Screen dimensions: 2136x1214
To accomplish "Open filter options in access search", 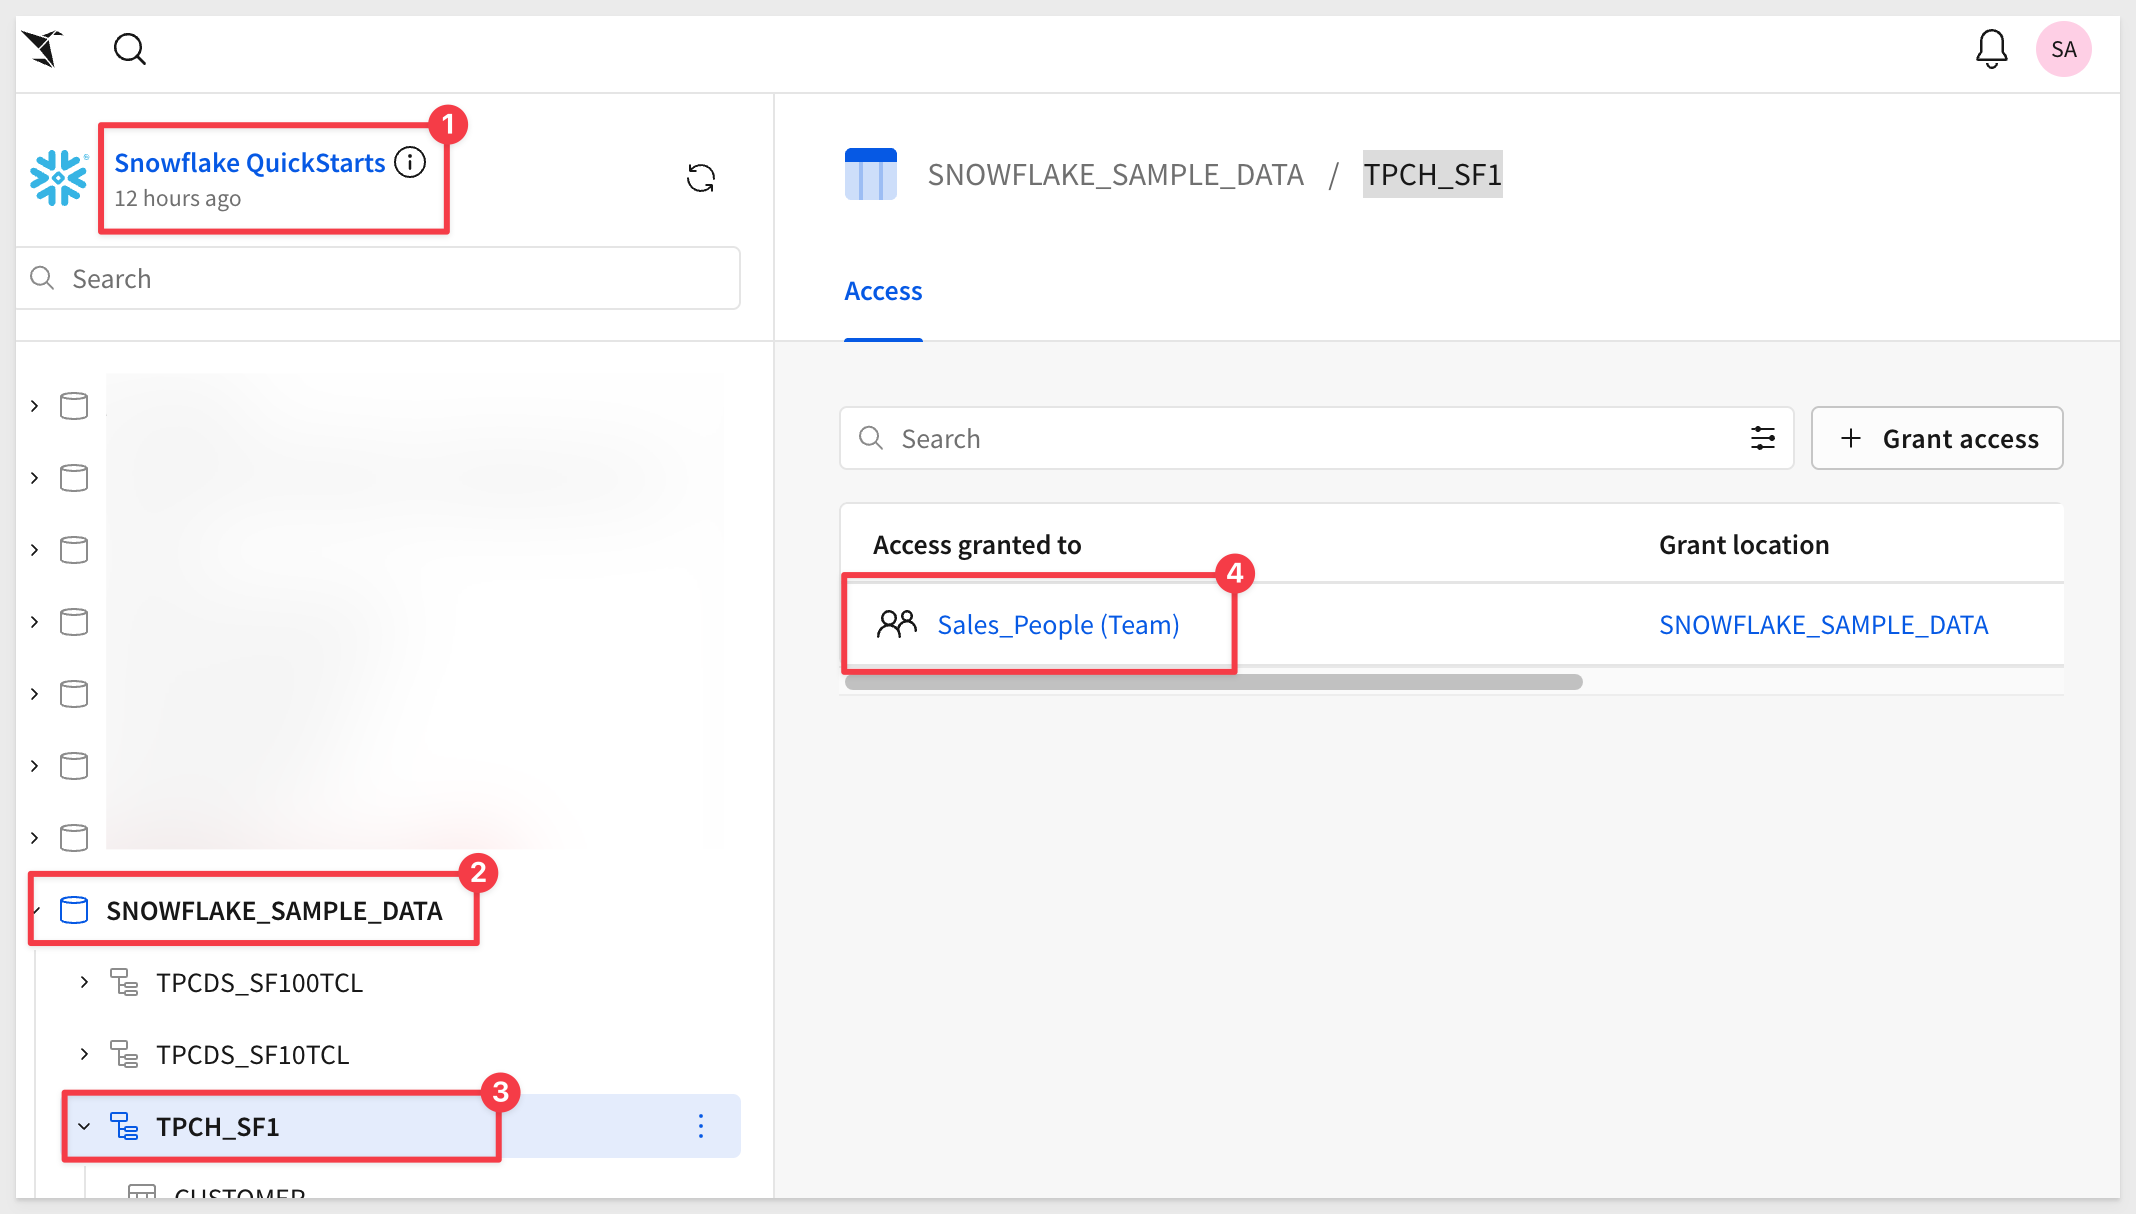I will tap(1763, 438).
